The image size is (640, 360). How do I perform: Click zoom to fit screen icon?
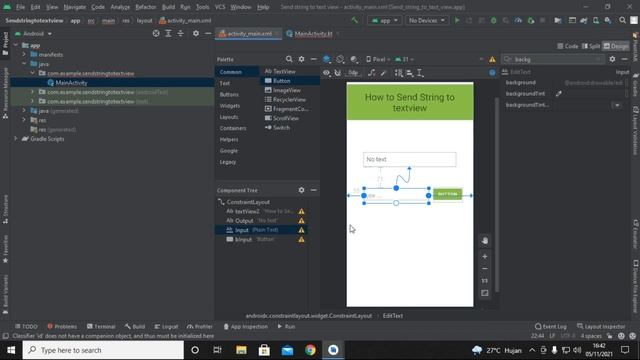point(485,293)
